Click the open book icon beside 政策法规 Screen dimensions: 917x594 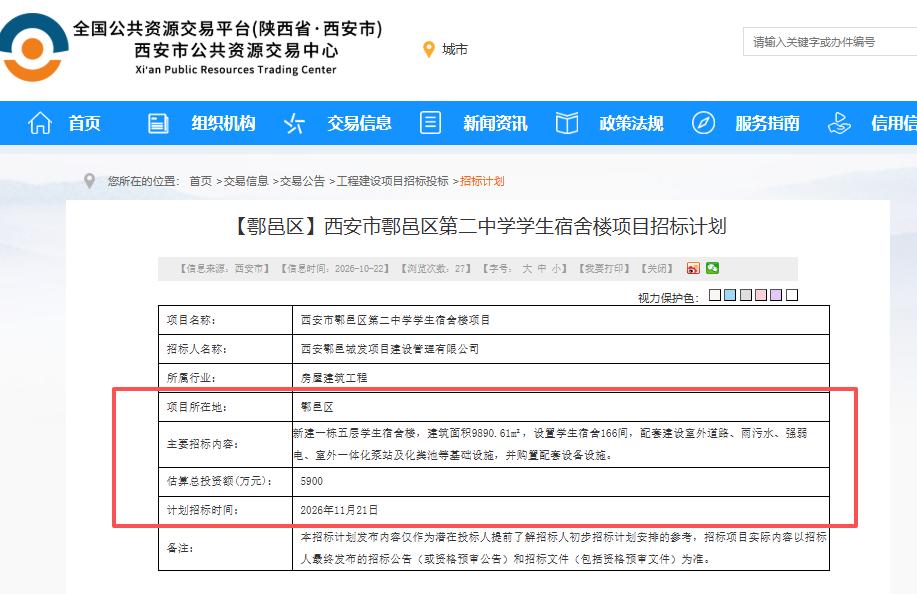tap(567, 123)
